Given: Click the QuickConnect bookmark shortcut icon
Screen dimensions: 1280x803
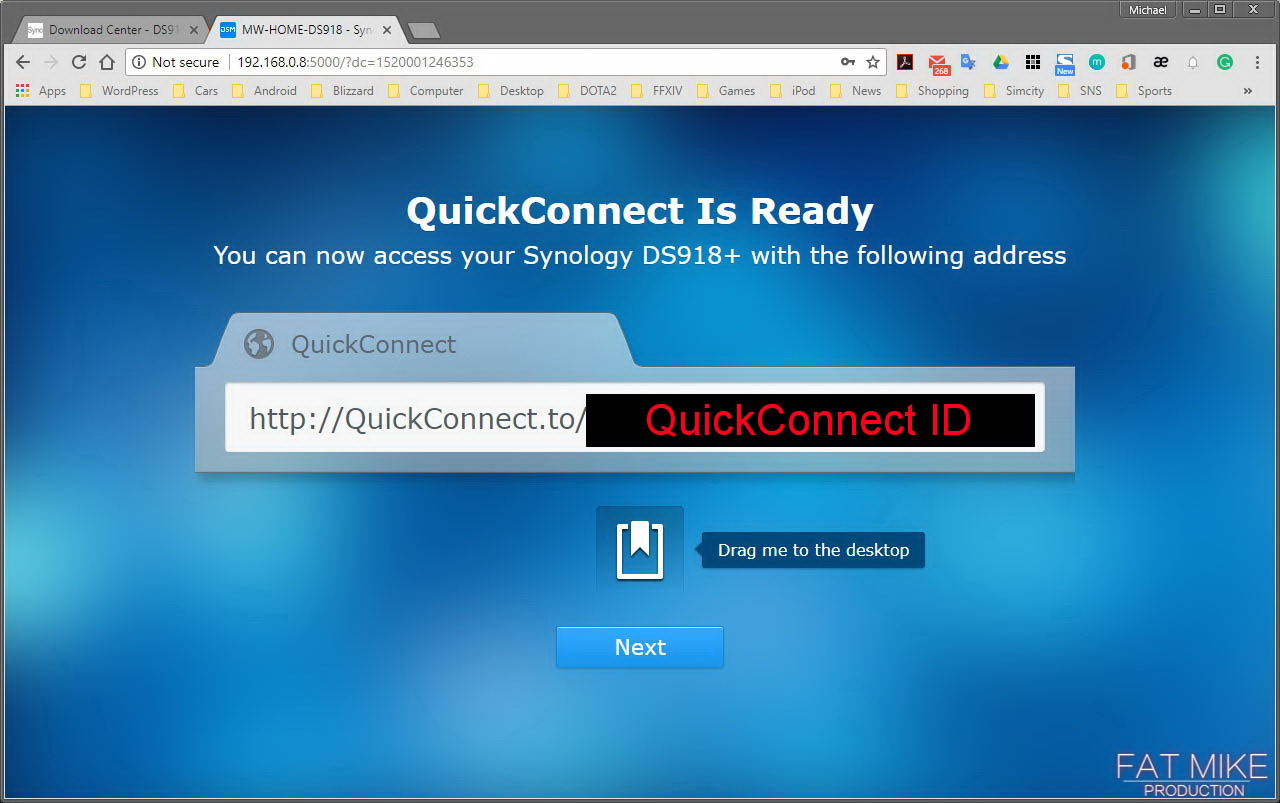Looking at the screenshot, I should click(x=640, y=549).
